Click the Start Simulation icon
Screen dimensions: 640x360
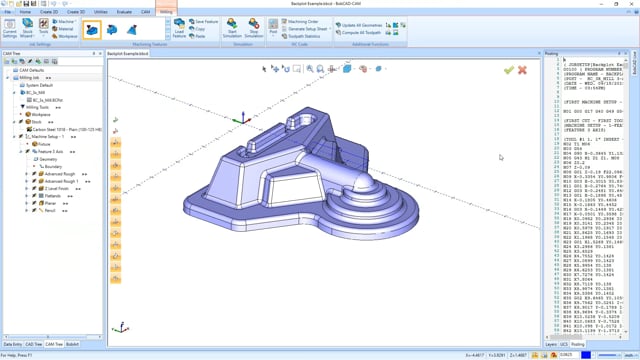pos(232,28)
